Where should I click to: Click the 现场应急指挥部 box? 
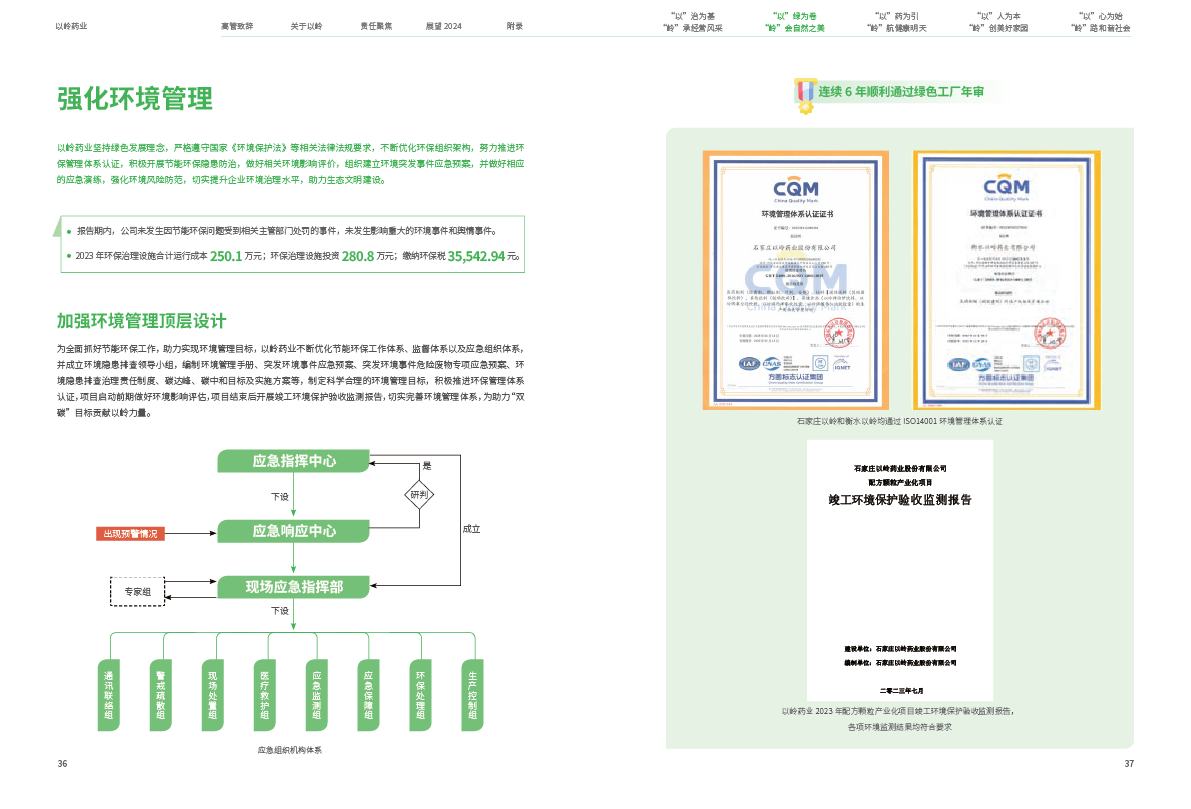pyautogui.click(x=294, y=587)
